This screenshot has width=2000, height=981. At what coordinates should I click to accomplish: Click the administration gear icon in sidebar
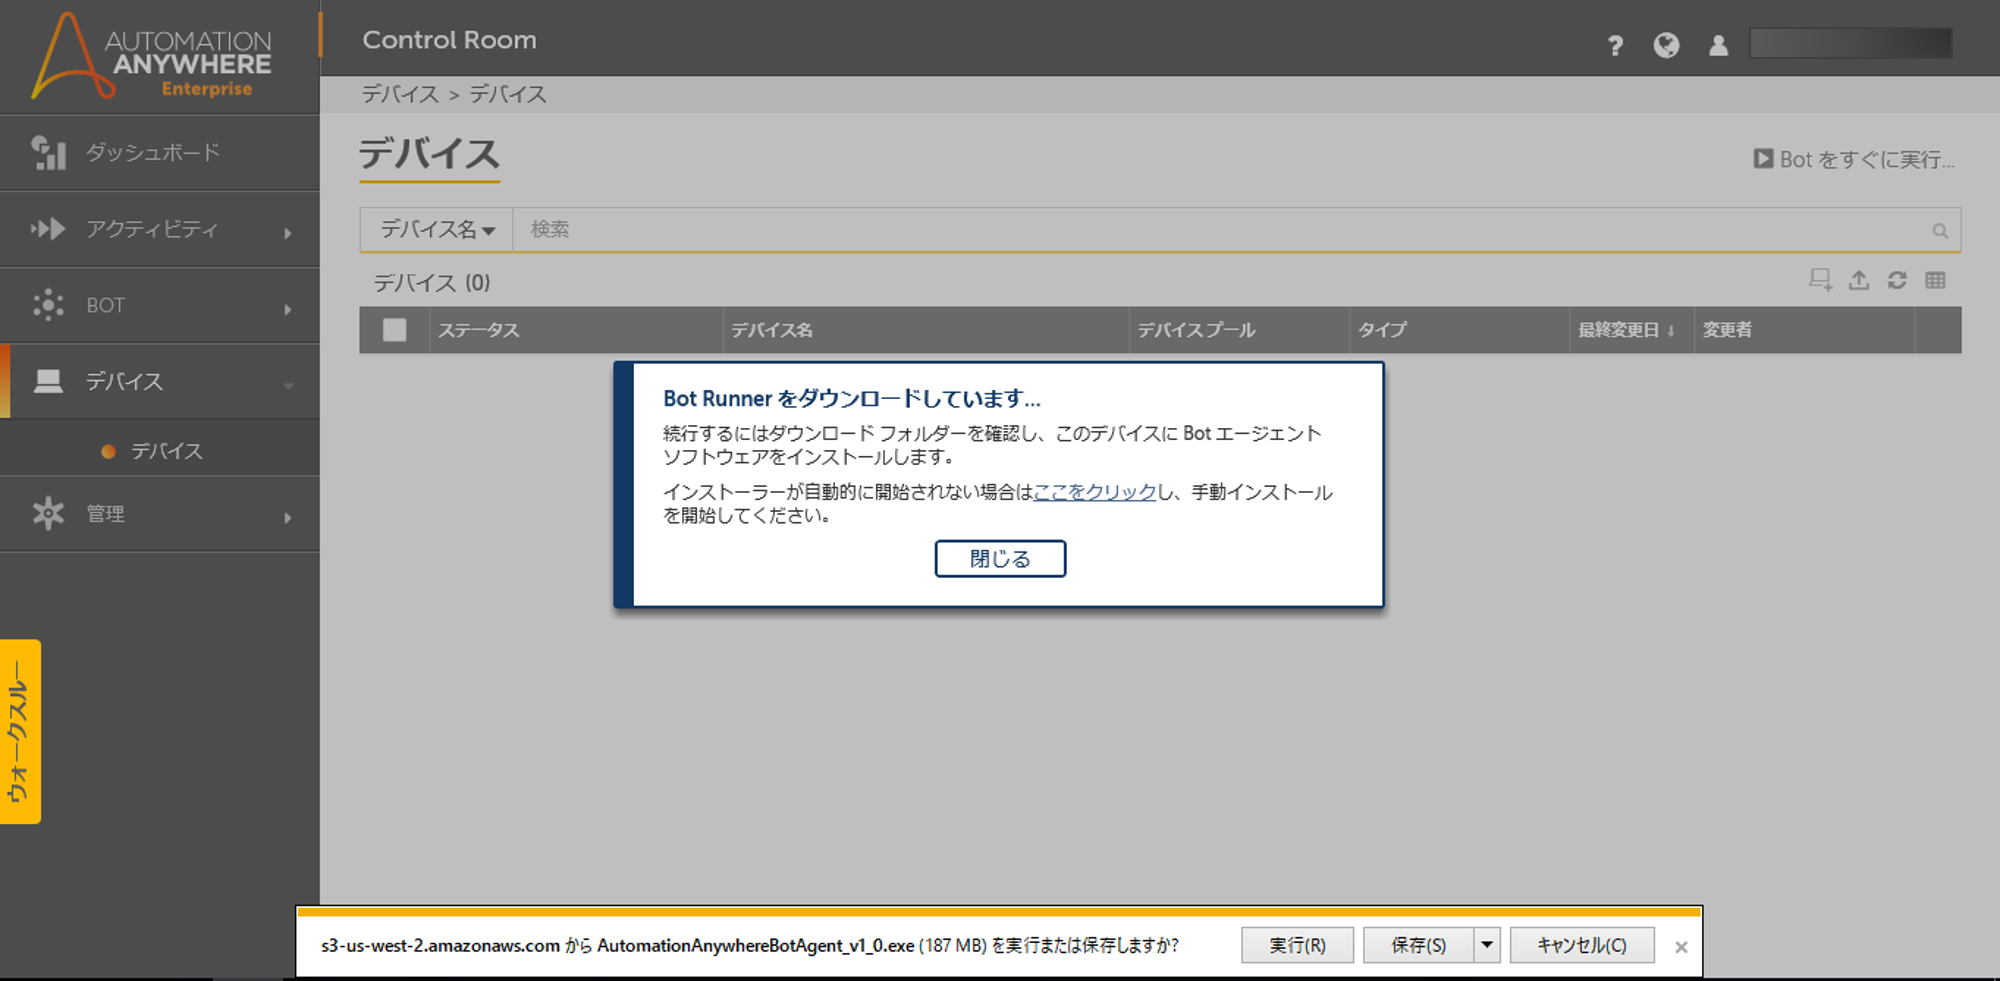tap(48, 513)
